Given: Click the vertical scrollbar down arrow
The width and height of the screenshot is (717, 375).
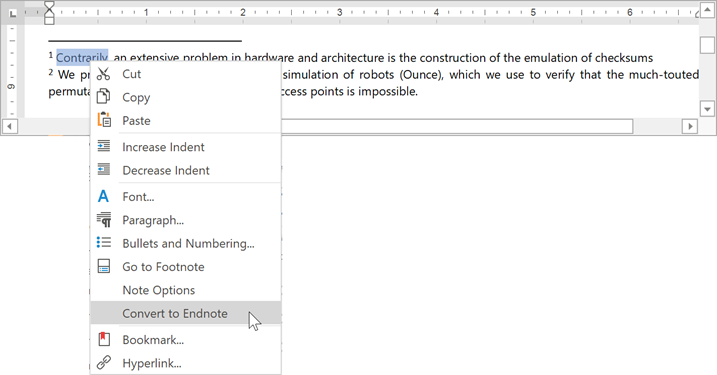Looking at the screenshot, I should pos(707,109).
